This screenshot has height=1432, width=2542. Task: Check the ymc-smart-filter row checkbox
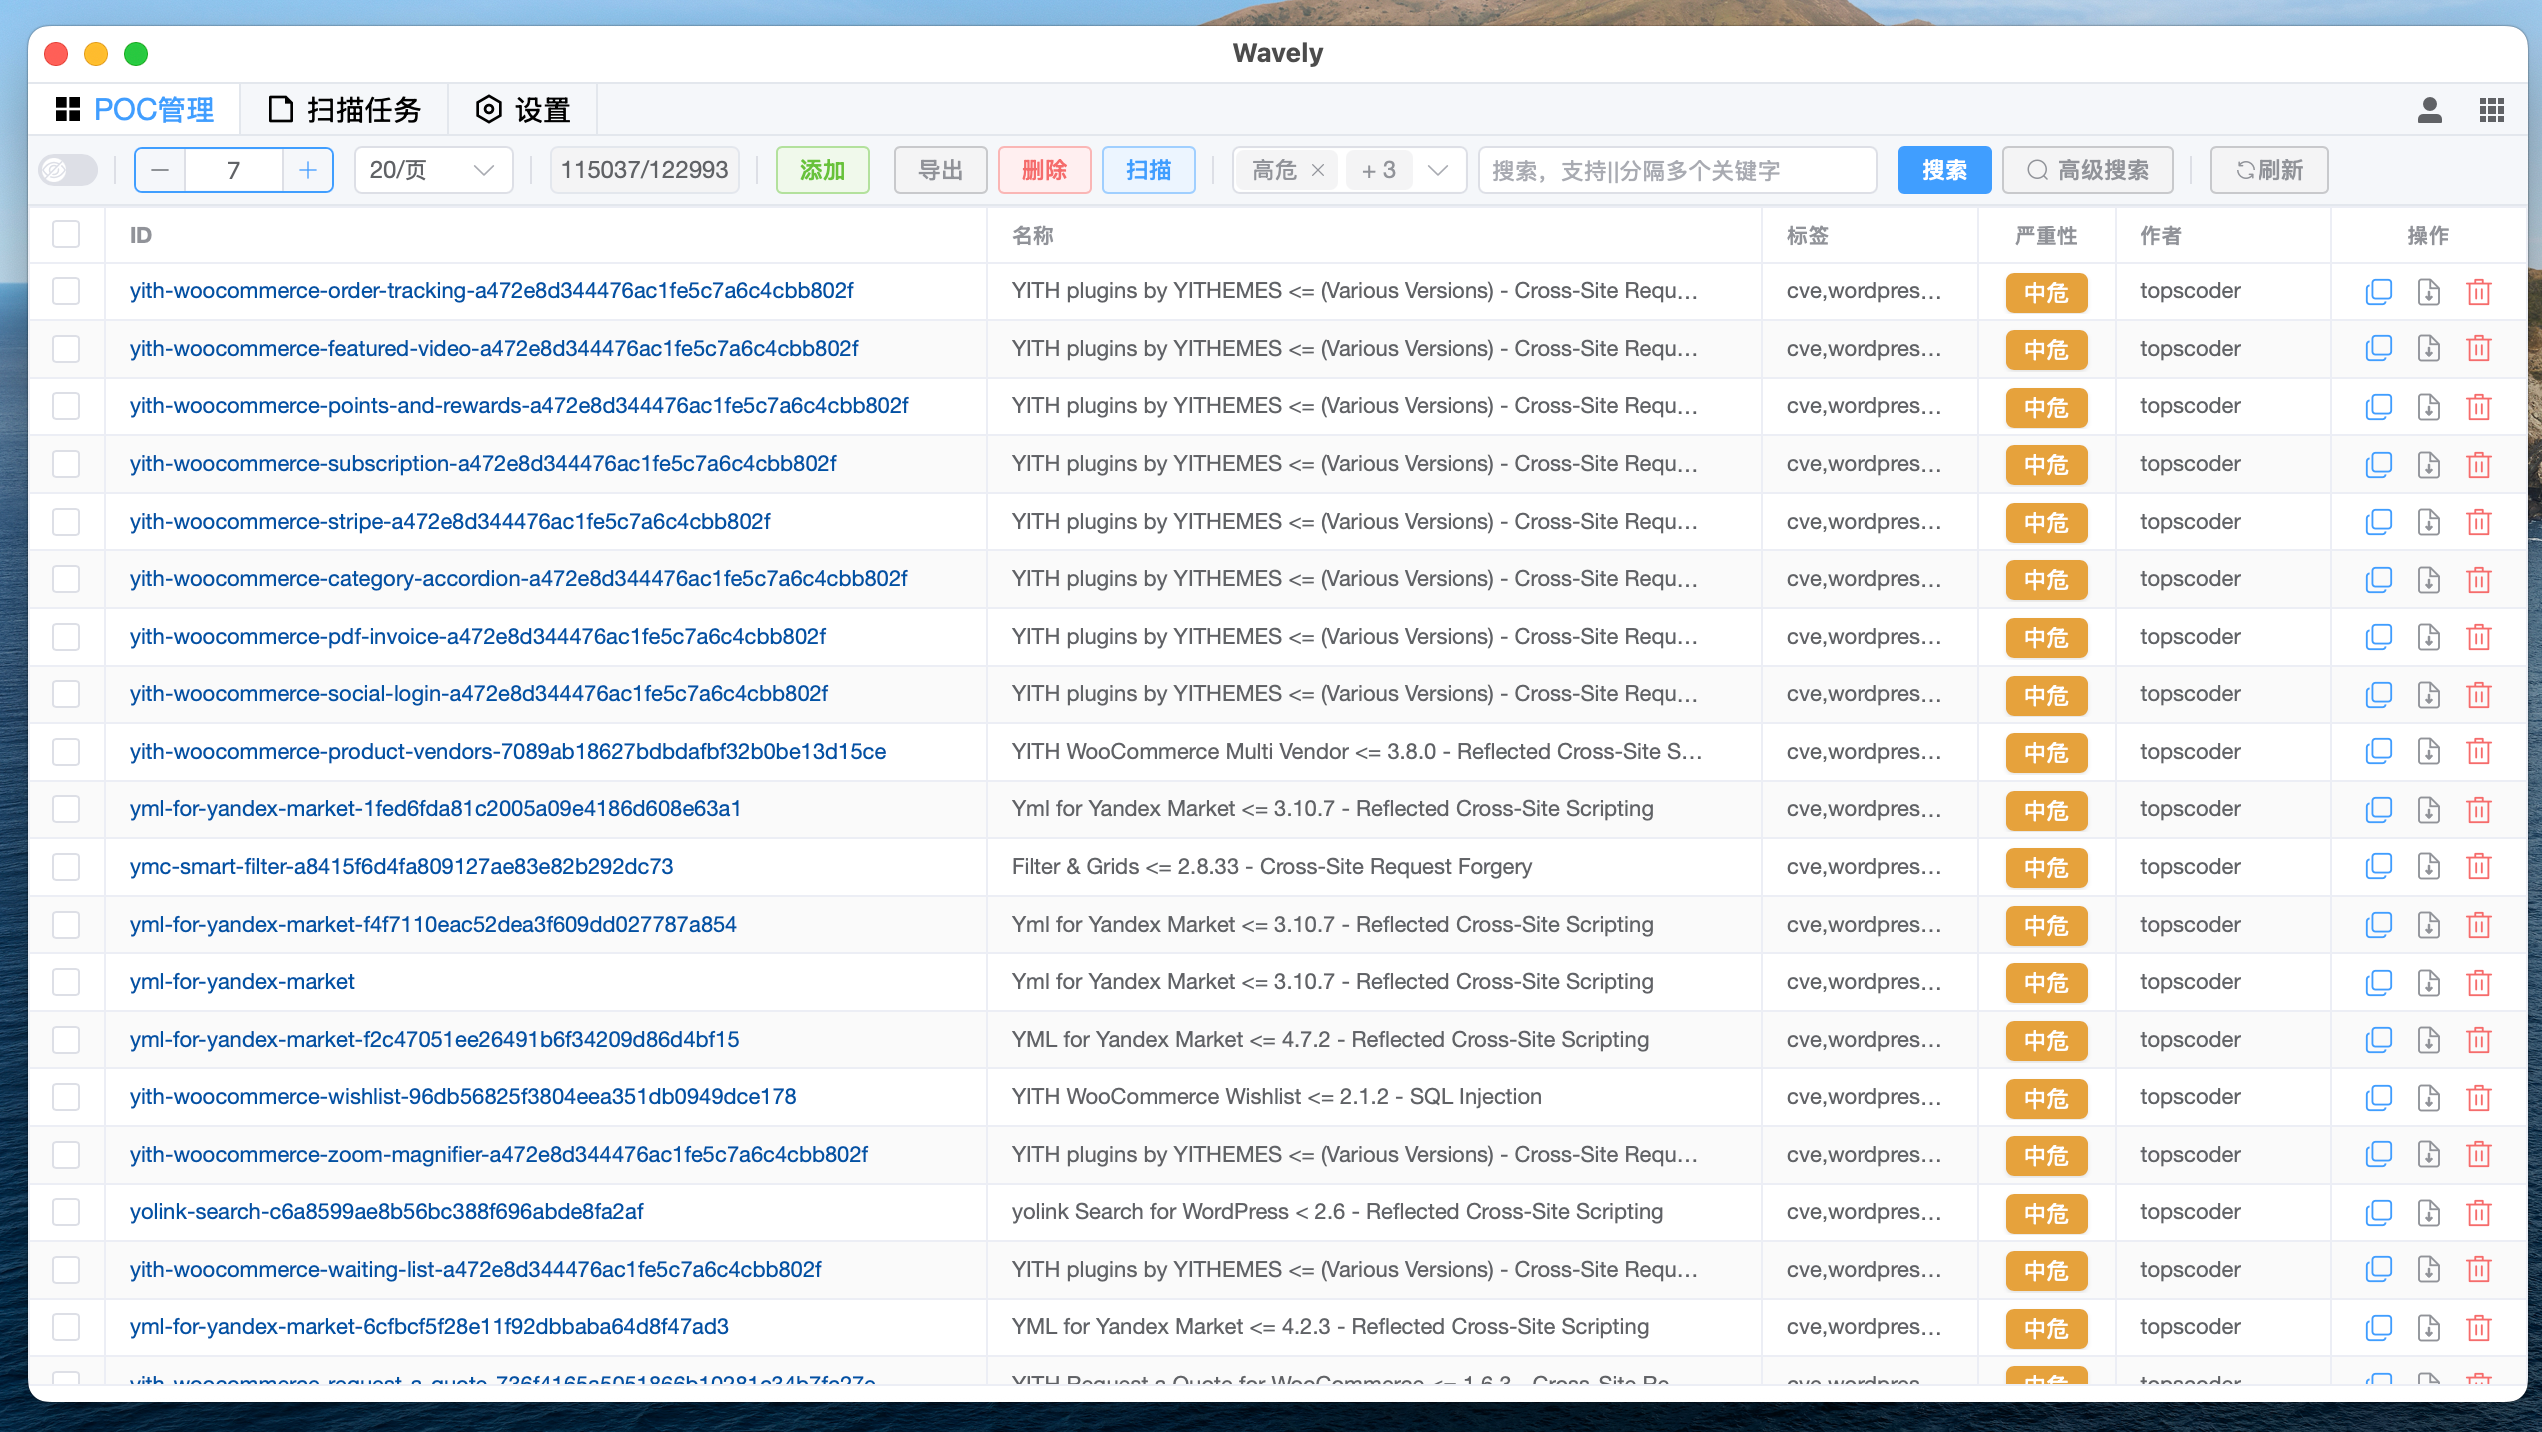[66, 866]
